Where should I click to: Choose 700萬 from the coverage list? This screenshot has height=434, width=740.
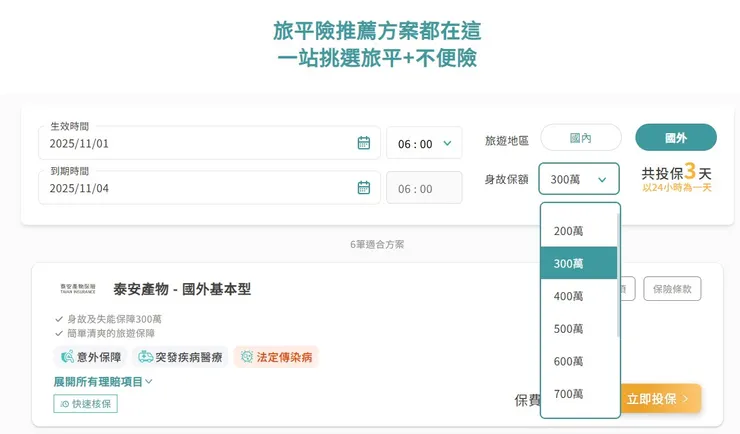pyautogui.click(x=579, y=393)
